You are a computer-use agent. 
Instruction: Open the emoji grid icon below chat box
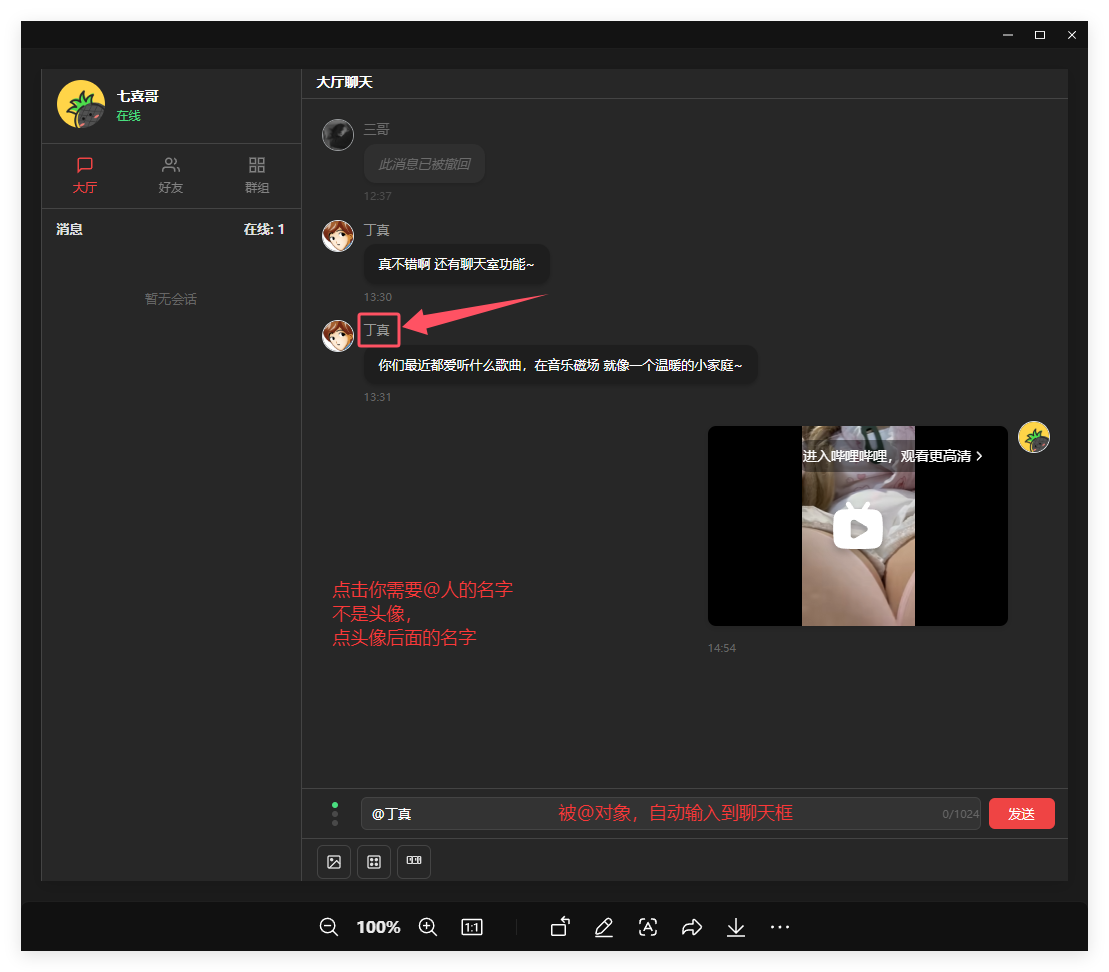pos(374,862)
